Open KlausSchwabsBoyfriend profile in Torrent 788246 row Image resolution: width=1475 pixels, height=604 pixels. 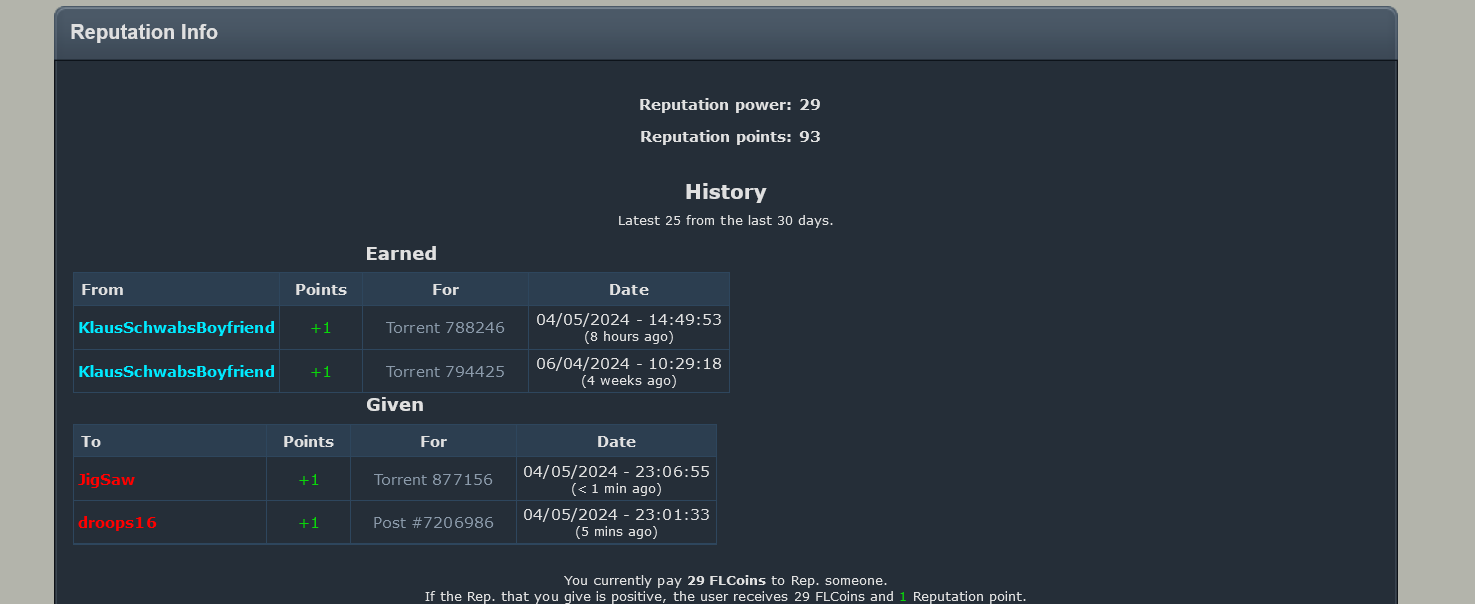point(176,328)
